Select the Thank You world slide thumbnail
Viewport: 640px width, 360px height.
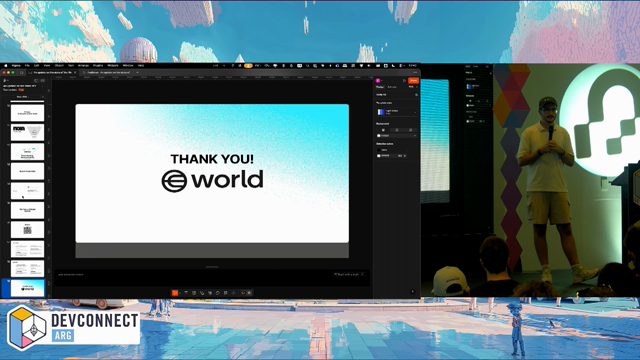point(27,288)
